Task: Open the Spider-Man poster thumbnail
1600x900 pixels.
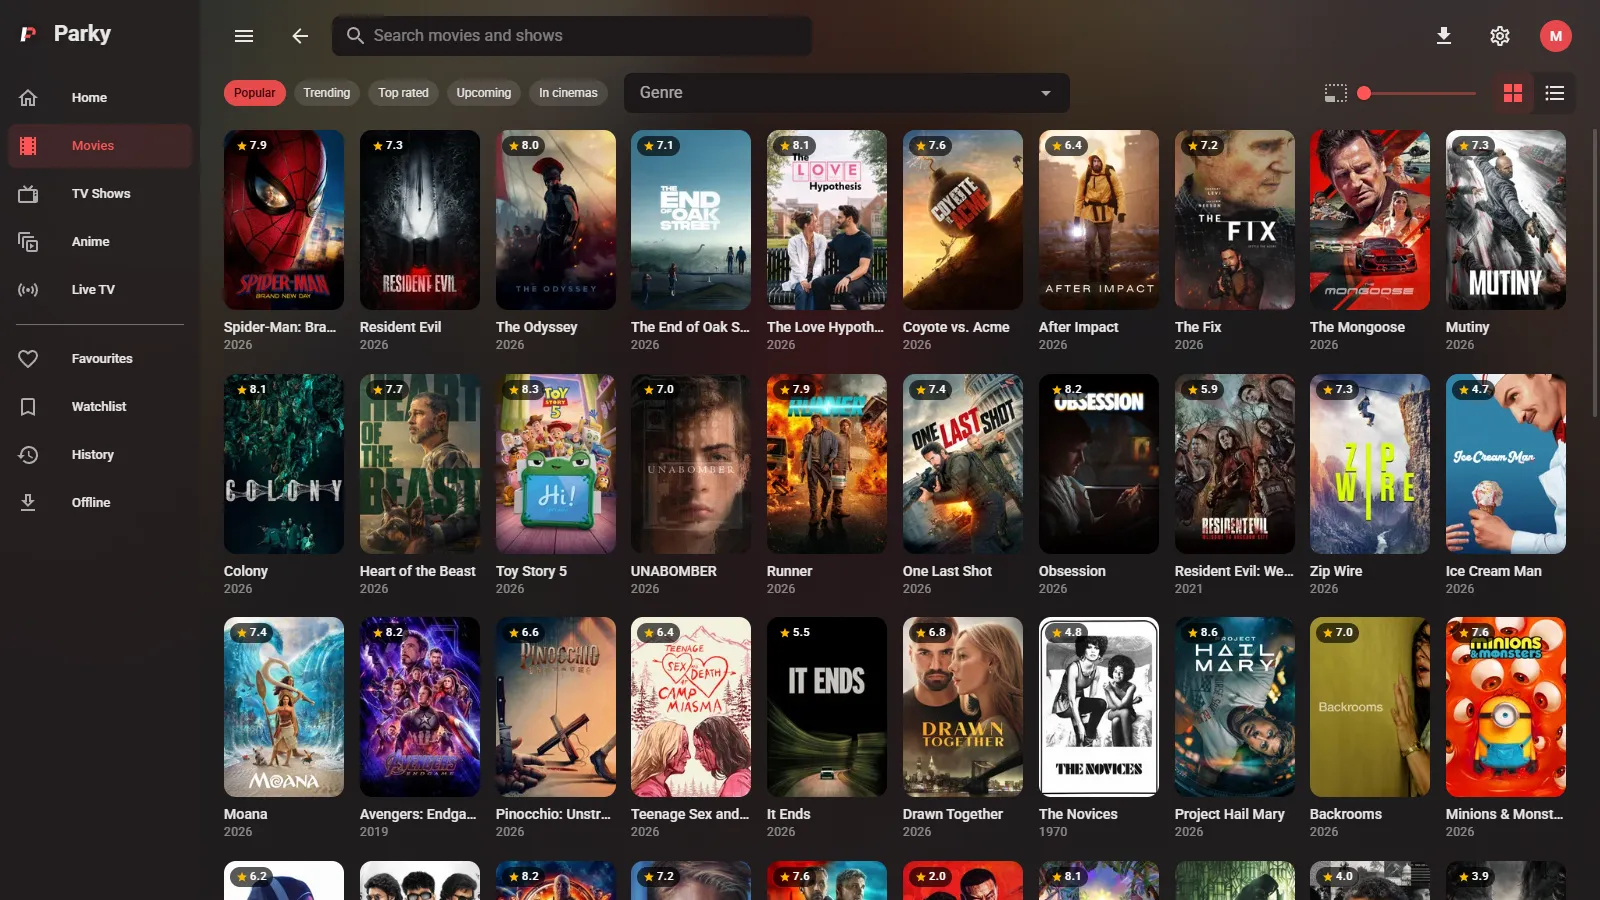Action: (x=284, y=220)
